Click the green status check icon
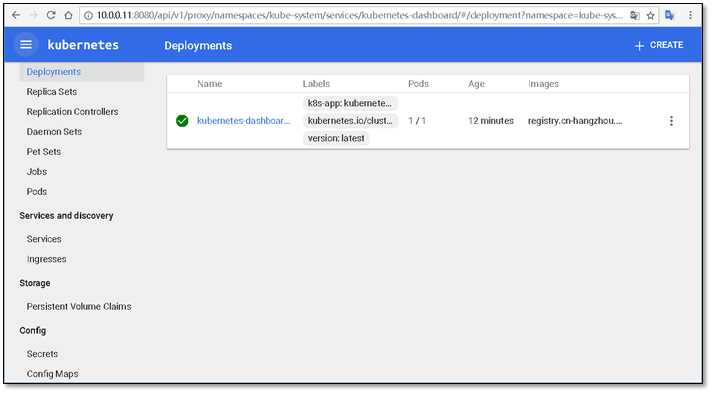712x393 pixels. coord(182,121)
